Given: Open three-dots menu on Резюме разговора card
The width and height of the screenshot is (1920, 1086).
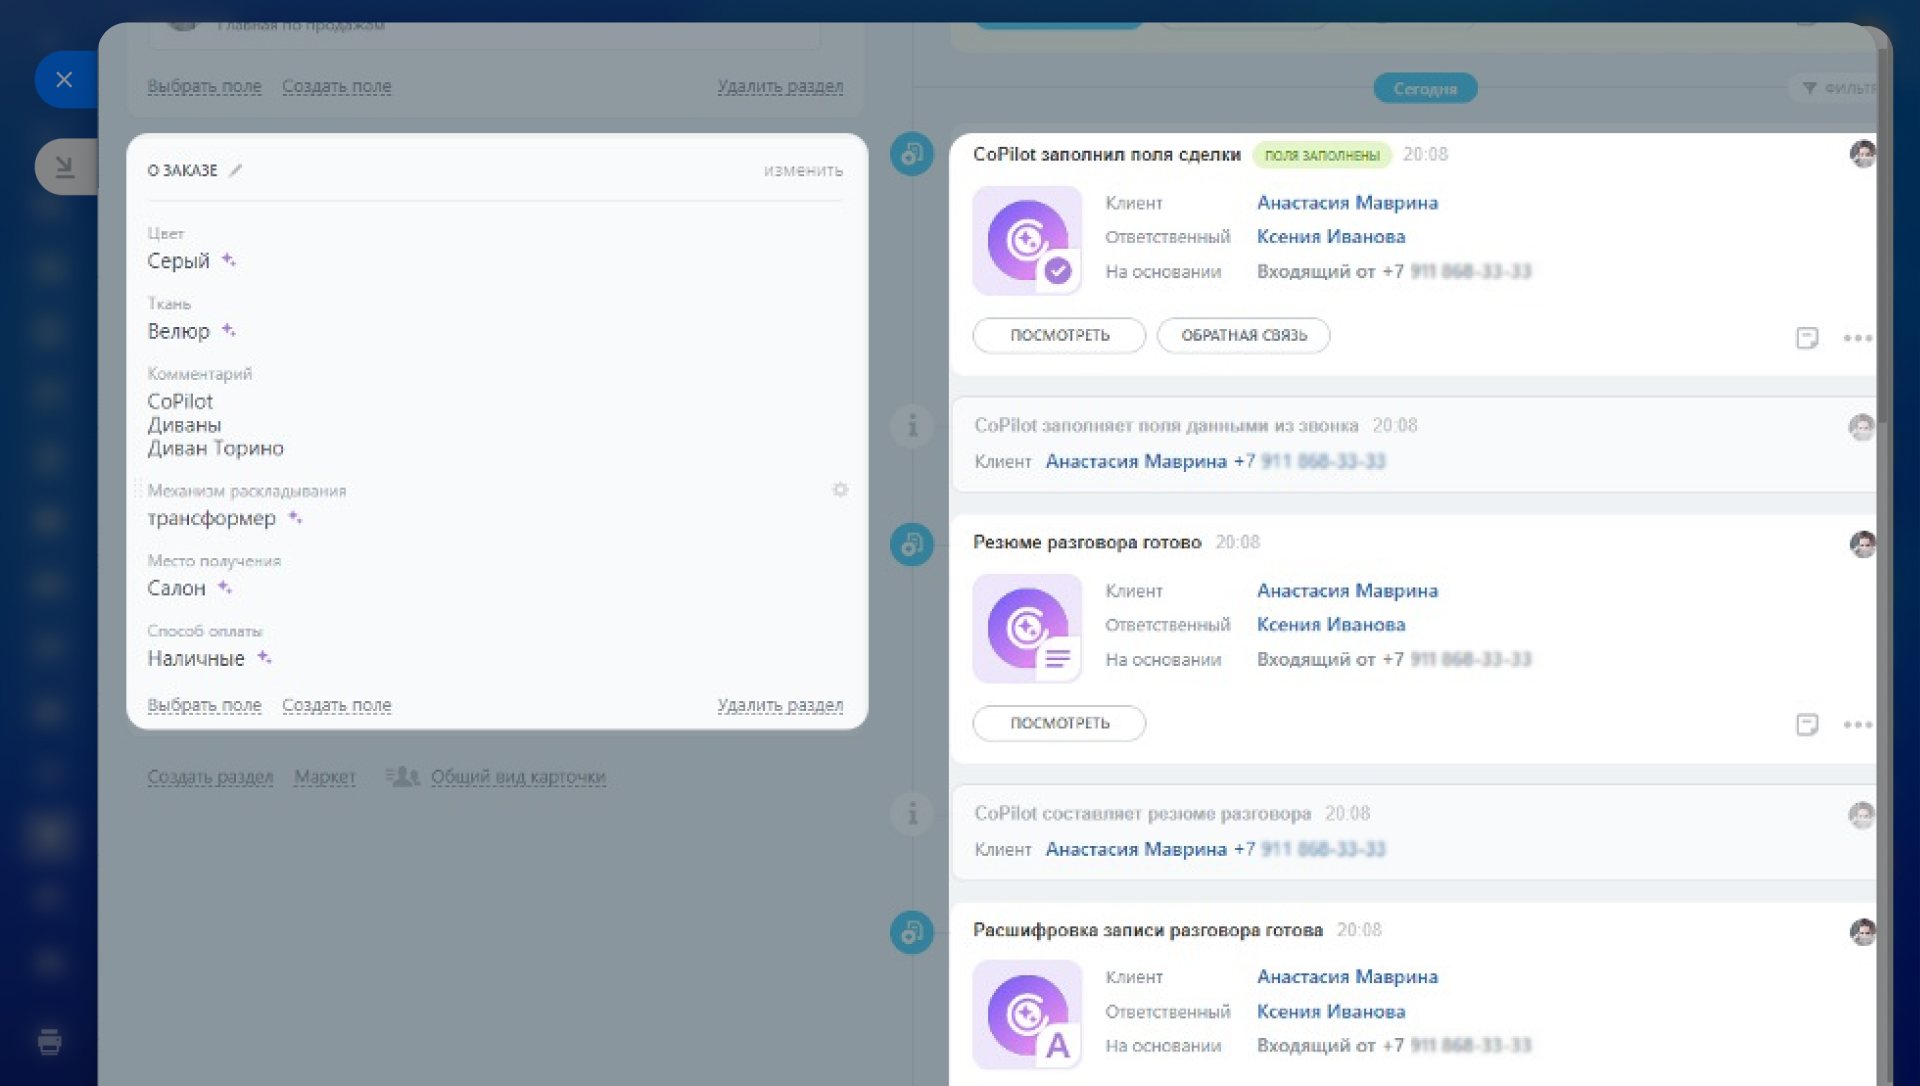Looking at the screenshot, I should 1857,725.
